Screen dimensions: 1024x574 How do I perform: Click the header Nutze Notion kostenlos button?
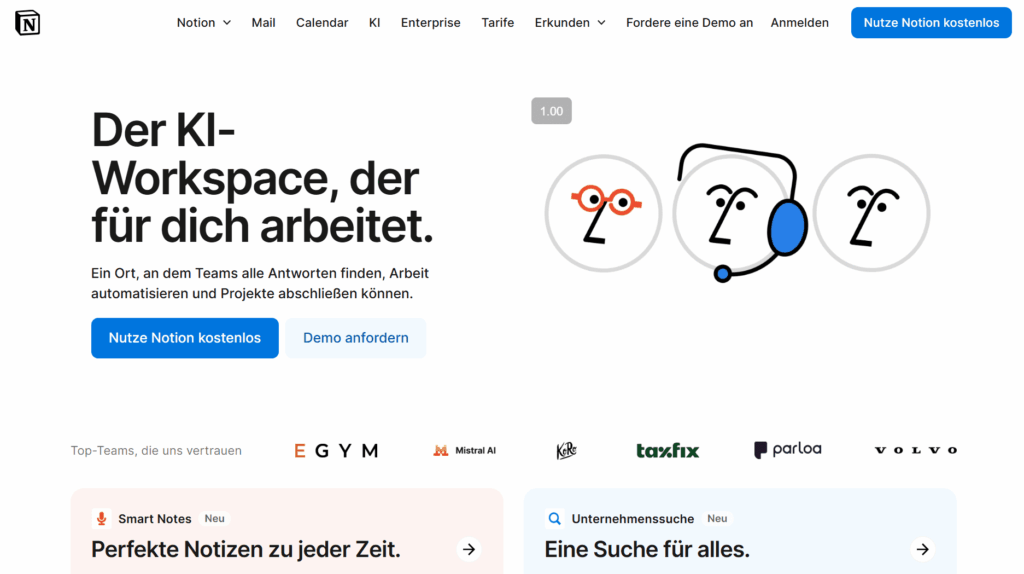(931, 23)
